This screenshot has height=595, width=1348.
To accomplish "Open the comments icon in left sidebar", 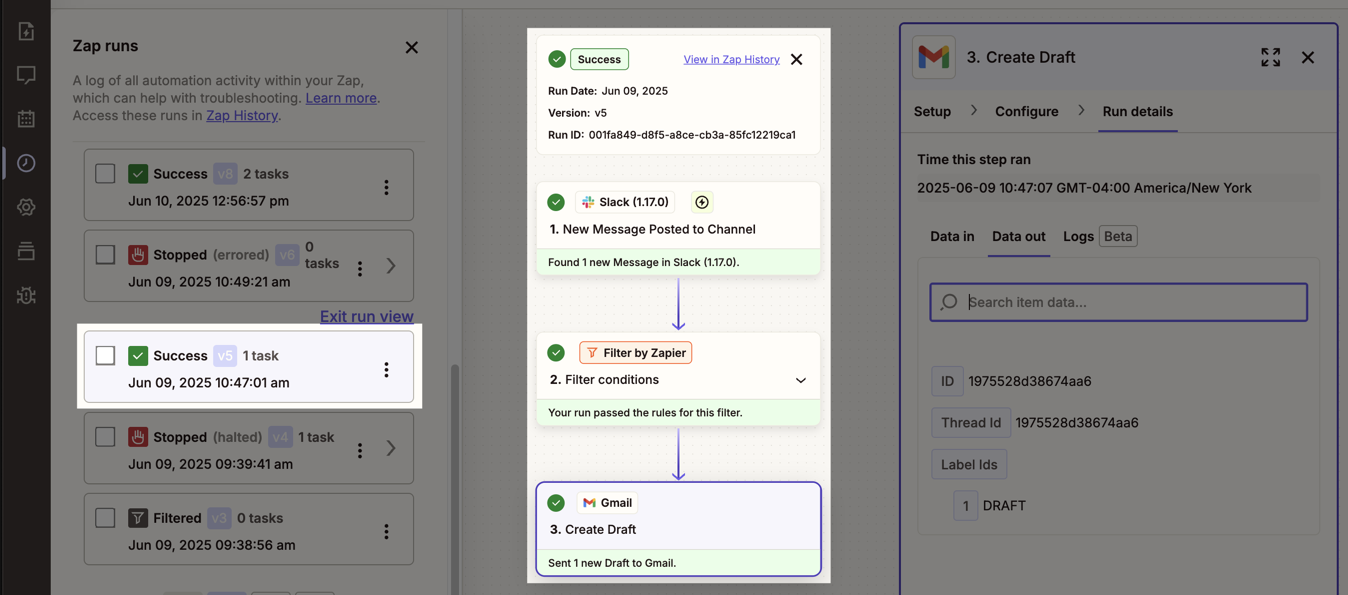I will point(26,75).
